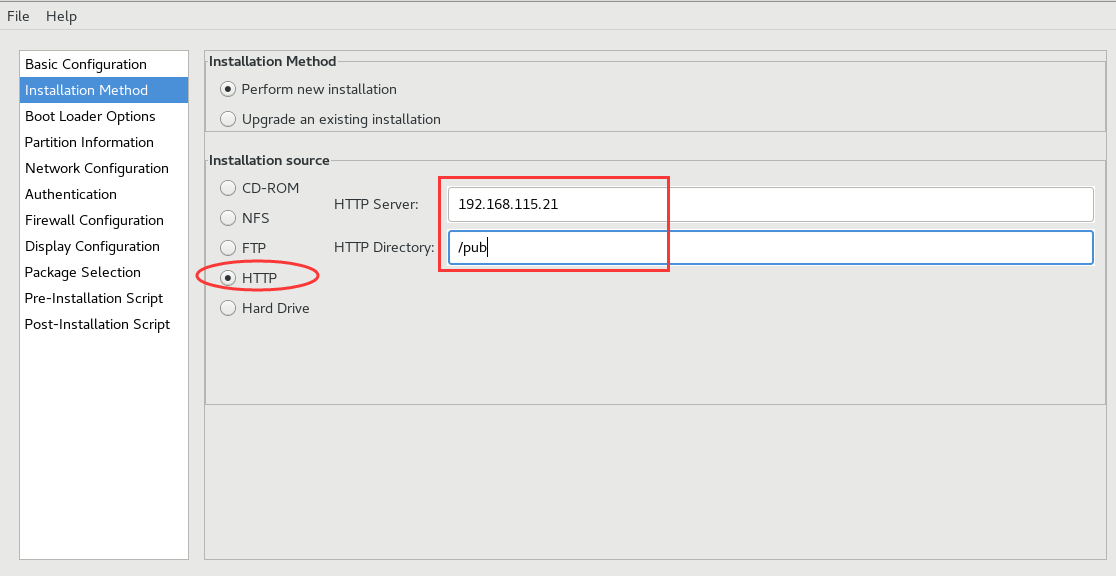Go to Boot Loader Options

(104, 116)
